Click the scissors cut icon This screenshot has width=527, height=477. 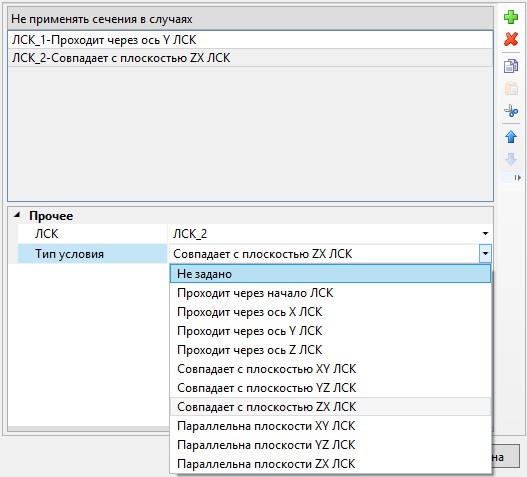(511, 111)
